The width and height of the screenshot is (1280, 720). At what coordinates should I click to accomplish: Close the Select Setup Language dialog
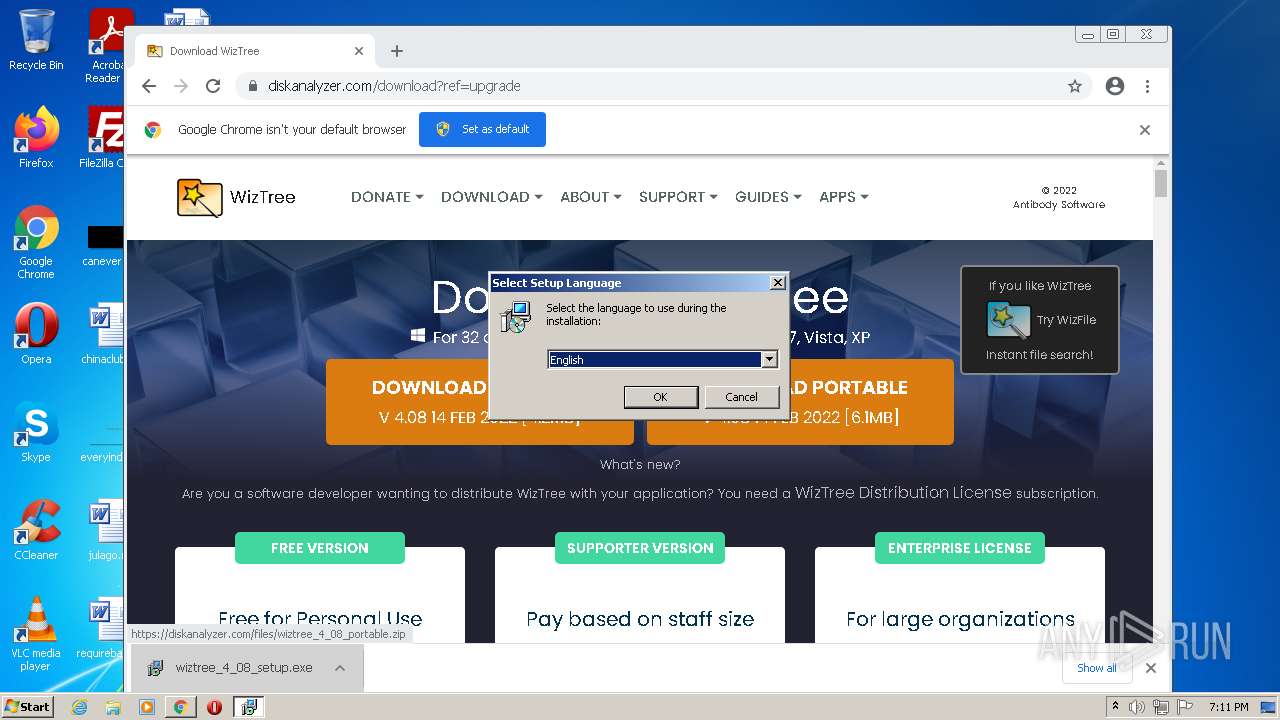click(x=777, y=283)
